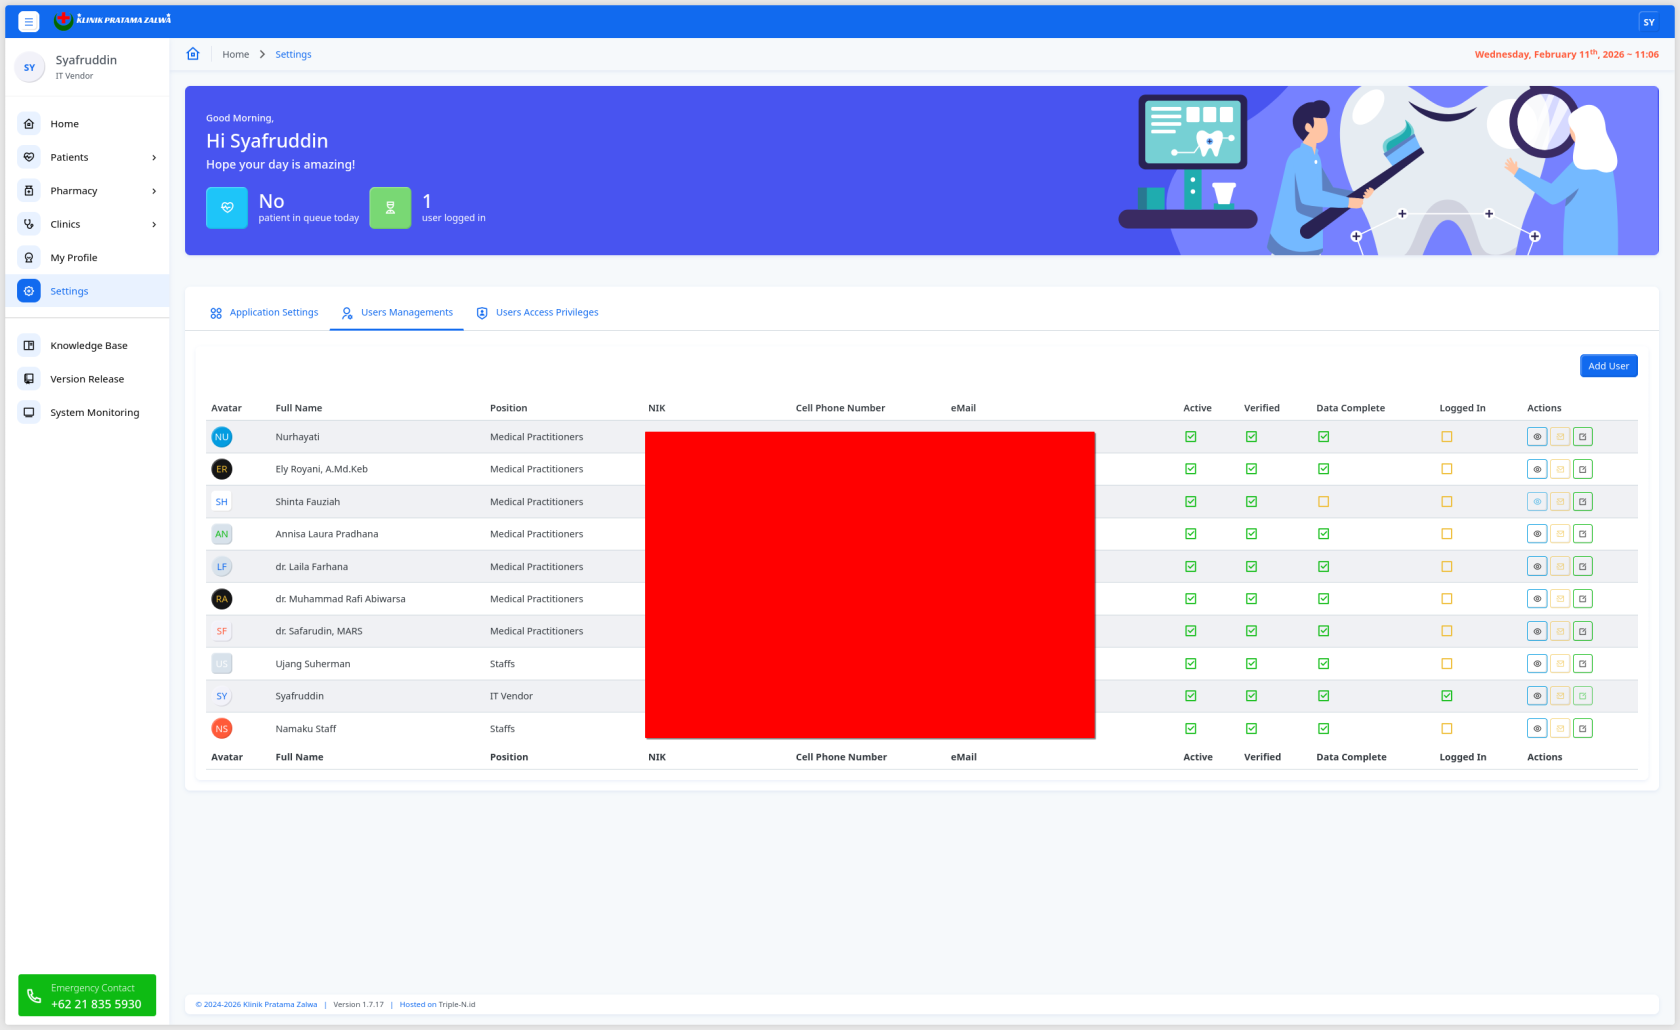The width and height of the screenshot is (1680, 1030).
Task: Open Knowledge Base from sidebar
Action: (88, 346)
